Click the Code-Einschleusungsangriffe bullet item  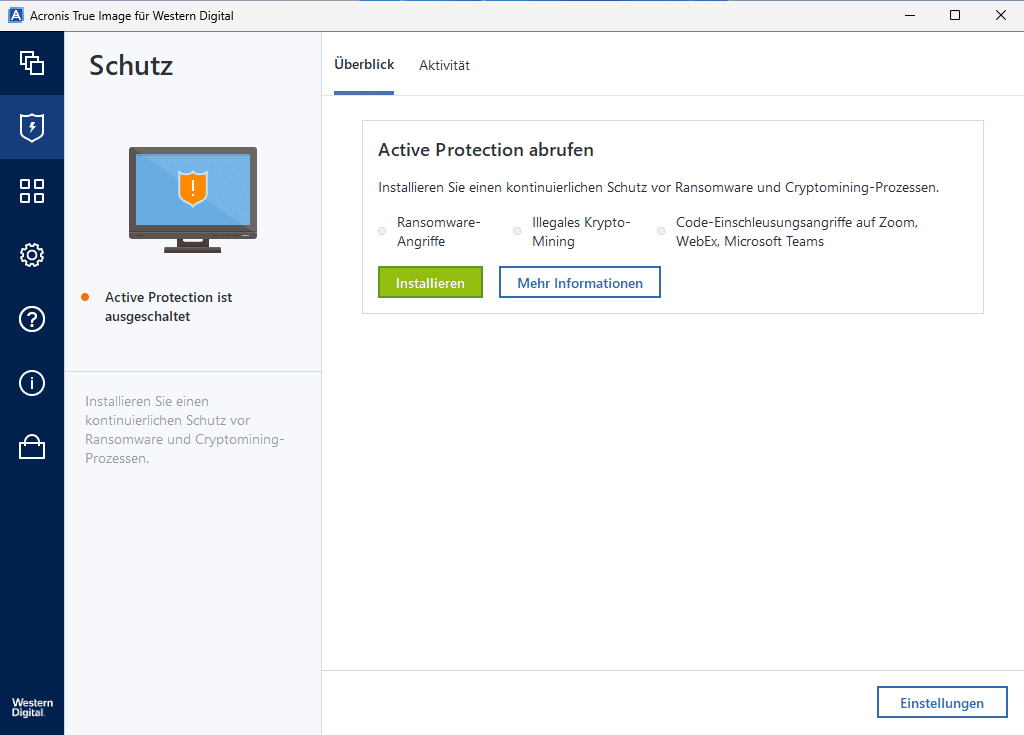(796, 232)
